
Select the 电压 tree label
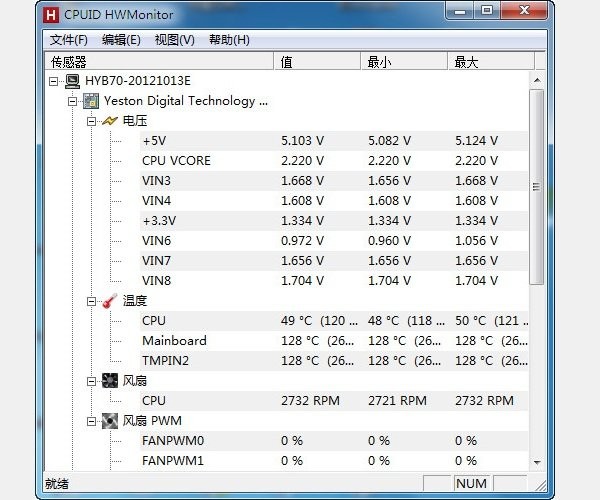(x=135, y=121)
